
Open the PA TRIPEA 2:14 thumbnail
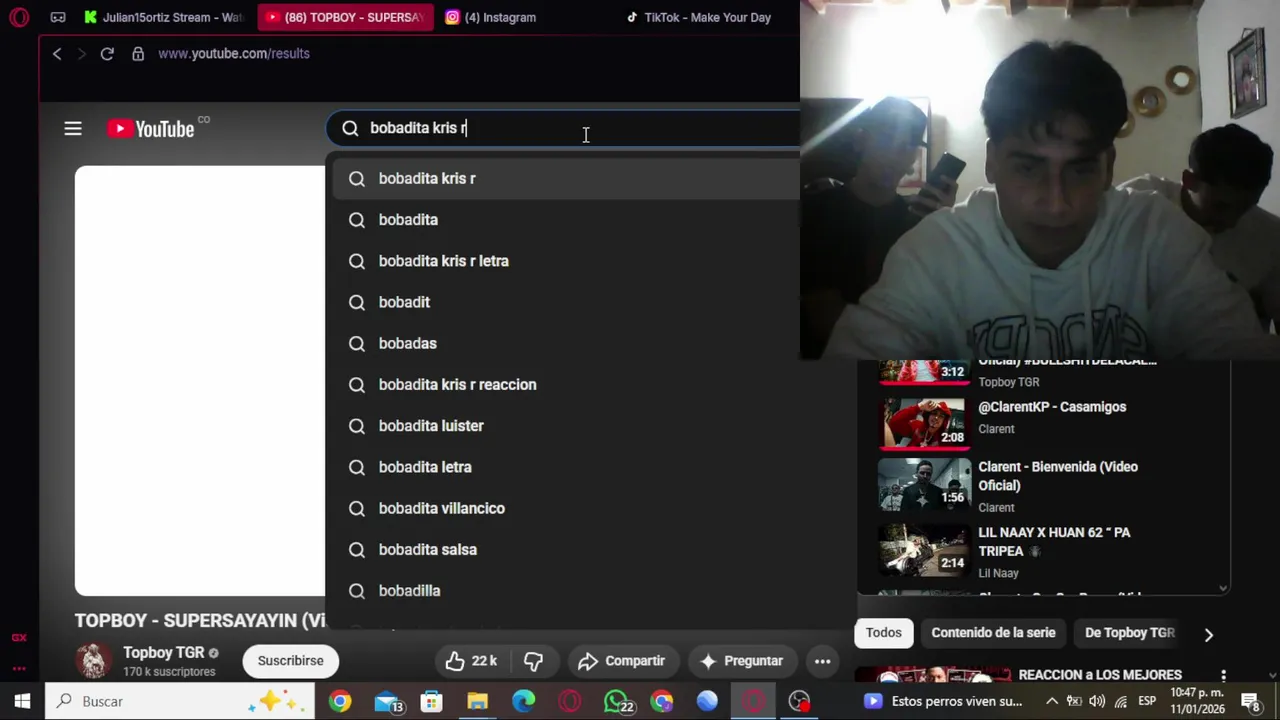click(924, 550)
